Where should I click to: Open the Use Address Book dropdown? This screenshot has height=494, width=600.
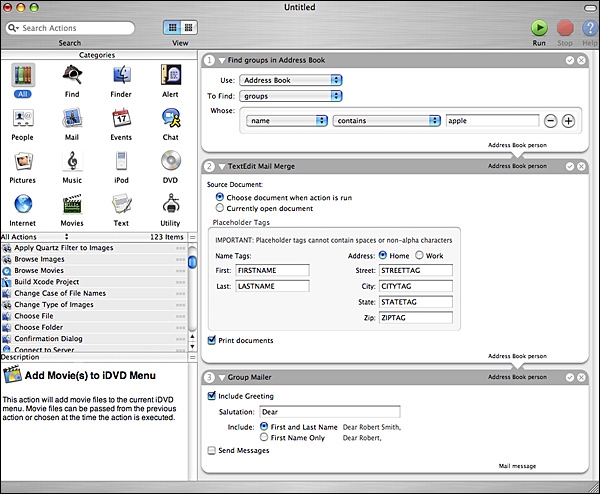pyautogui.click(x=291, y=80)
